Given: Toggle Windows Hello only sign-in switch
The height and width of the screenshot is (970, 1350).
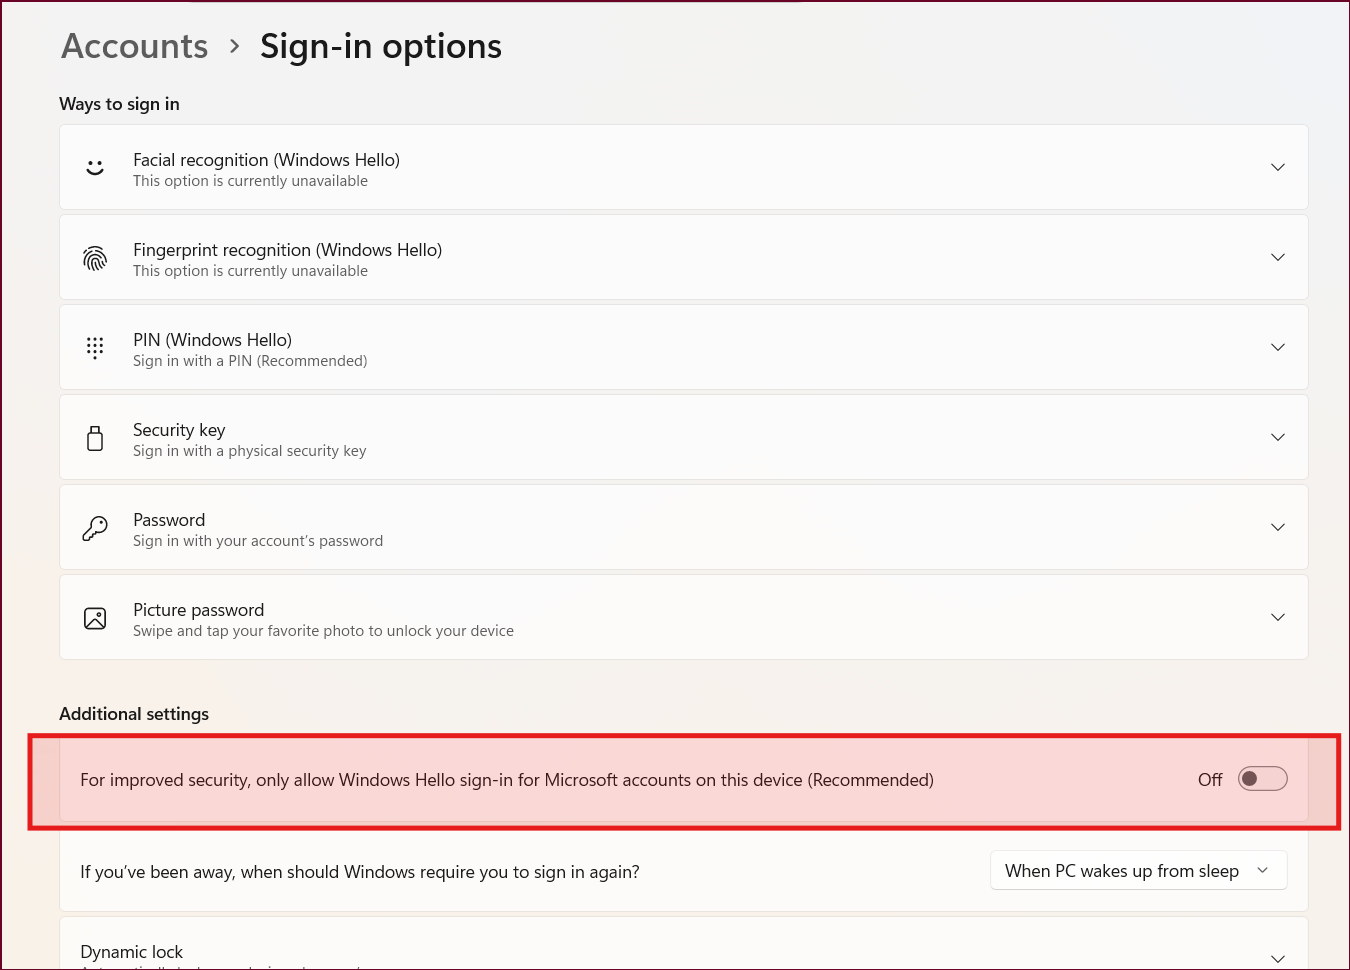Looking at the screenshot, I should [x=1262, y=779].
